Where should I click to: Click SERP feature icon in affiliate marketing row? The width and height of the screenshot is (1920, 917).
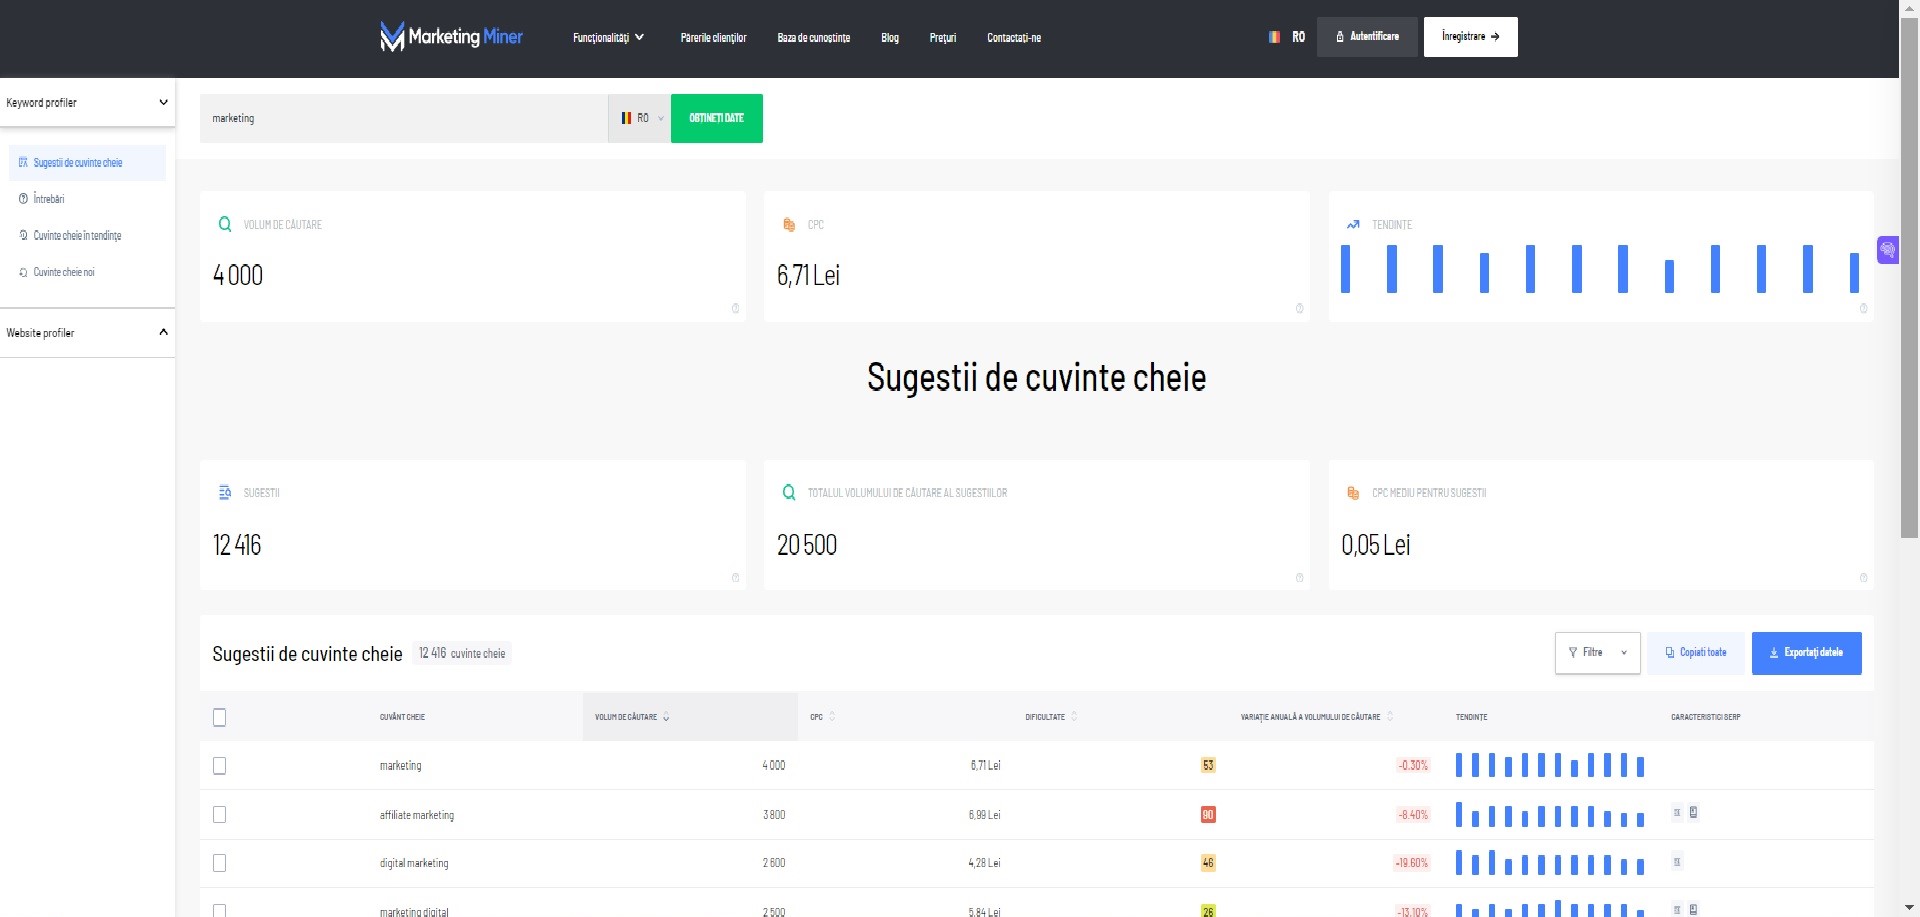pyautogui.click(x=1677, y=813)
